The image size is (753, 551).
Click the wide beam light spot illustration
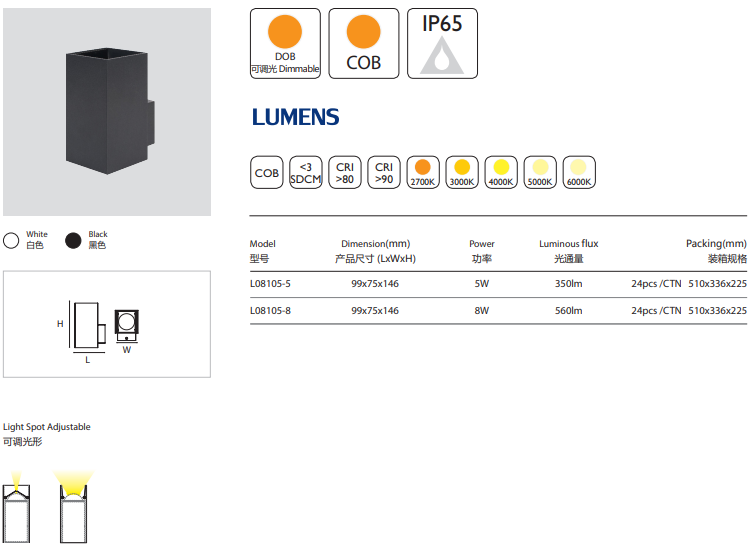[72, 508]
